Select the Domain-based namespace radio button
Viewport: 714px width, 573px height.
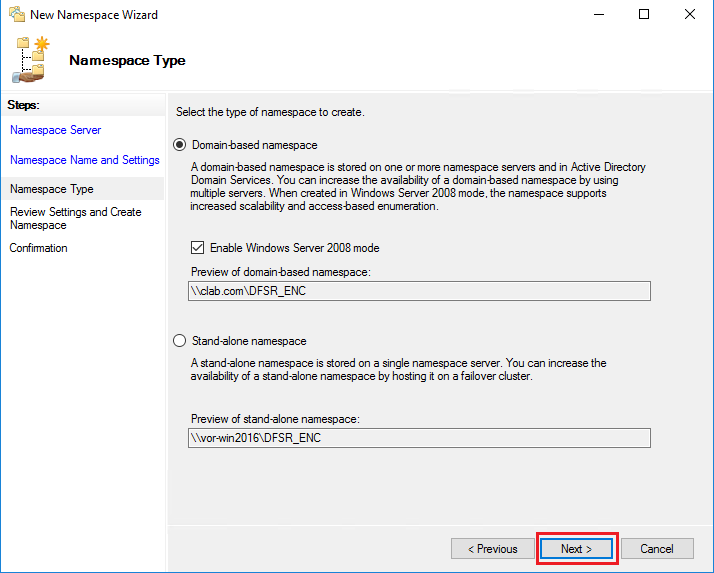(180, 145)
